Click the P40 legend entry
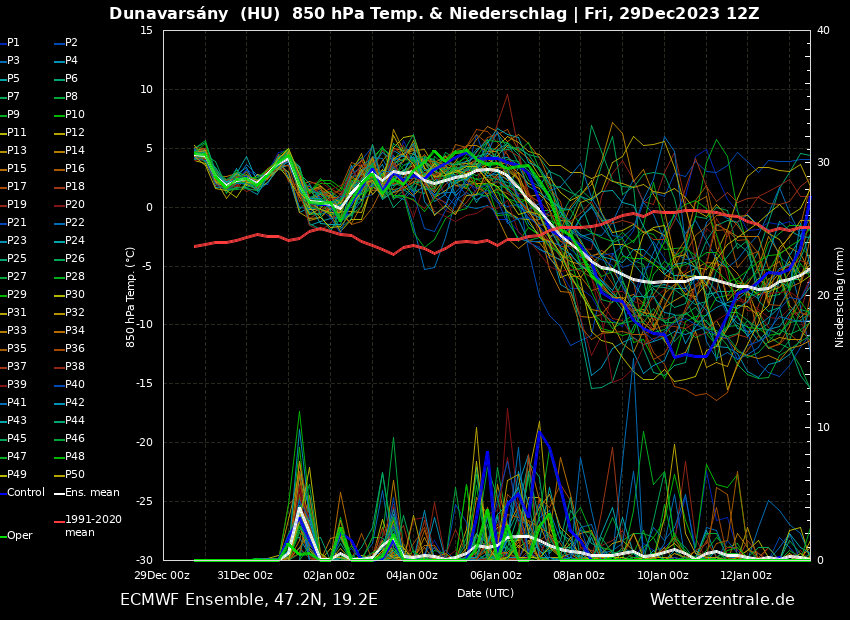850x620 pixels. [x=75, y=385]
